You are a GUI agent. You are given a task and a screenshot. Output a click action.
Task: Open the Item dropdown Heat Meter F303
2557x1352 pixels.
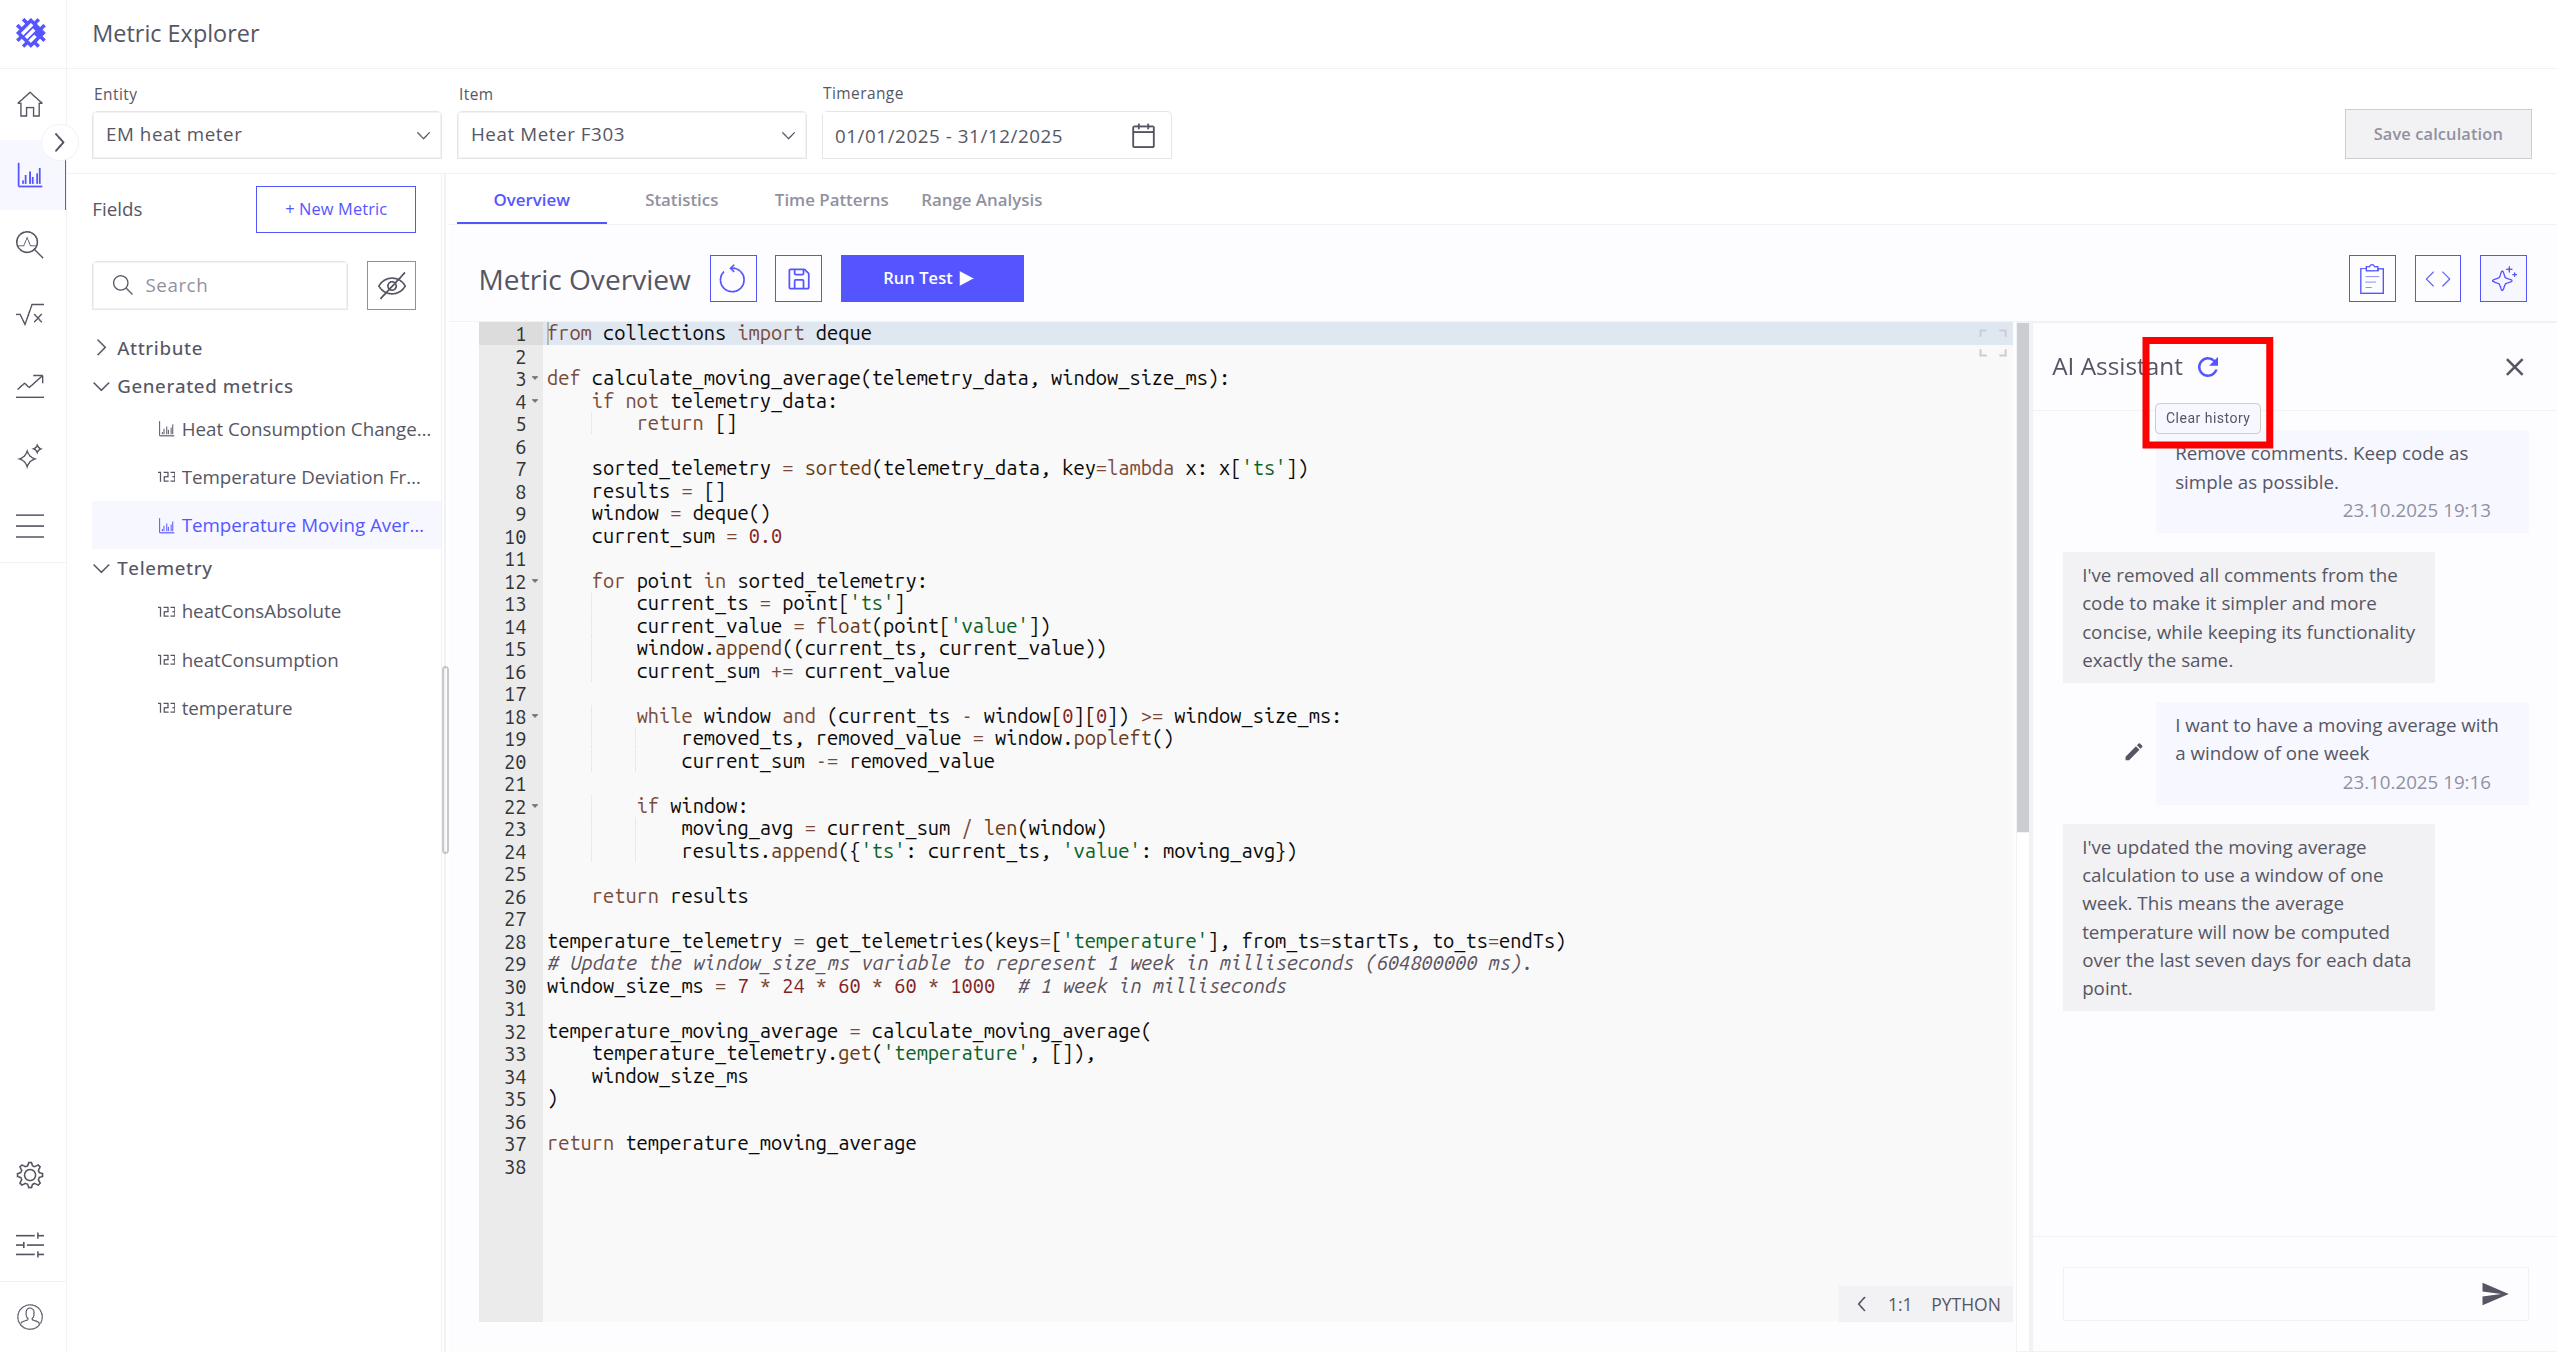point(631,135)
